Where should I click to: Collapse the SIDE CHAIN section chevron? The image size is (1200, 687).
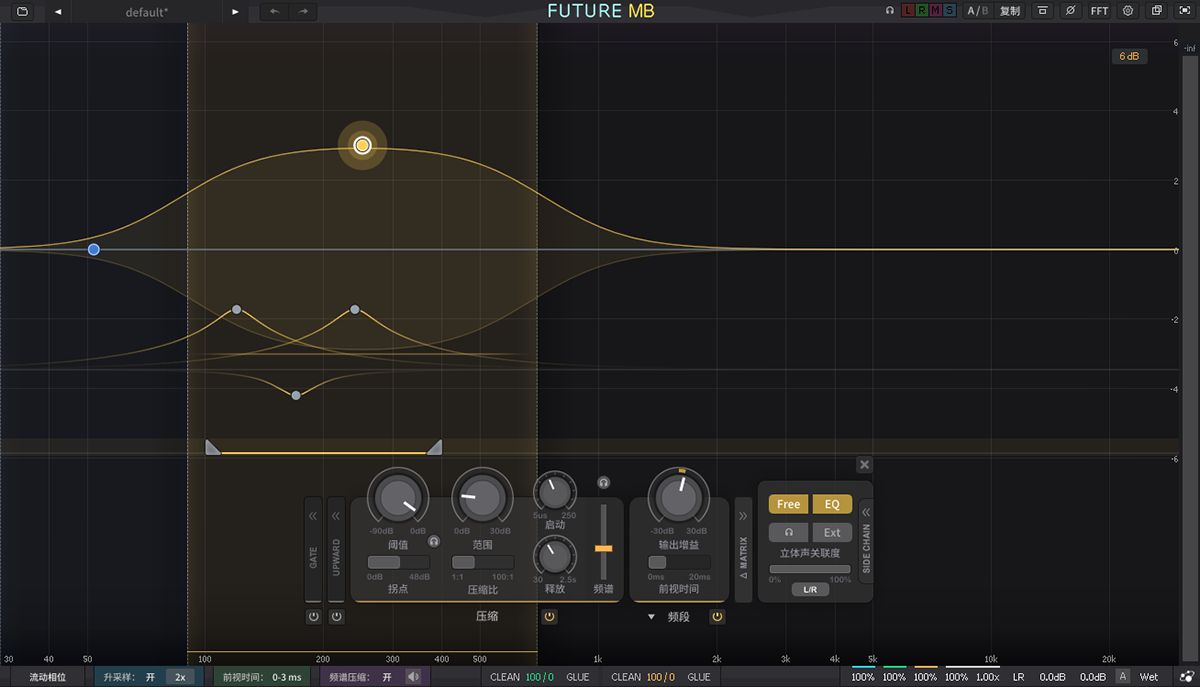click(x=866, y=511)
